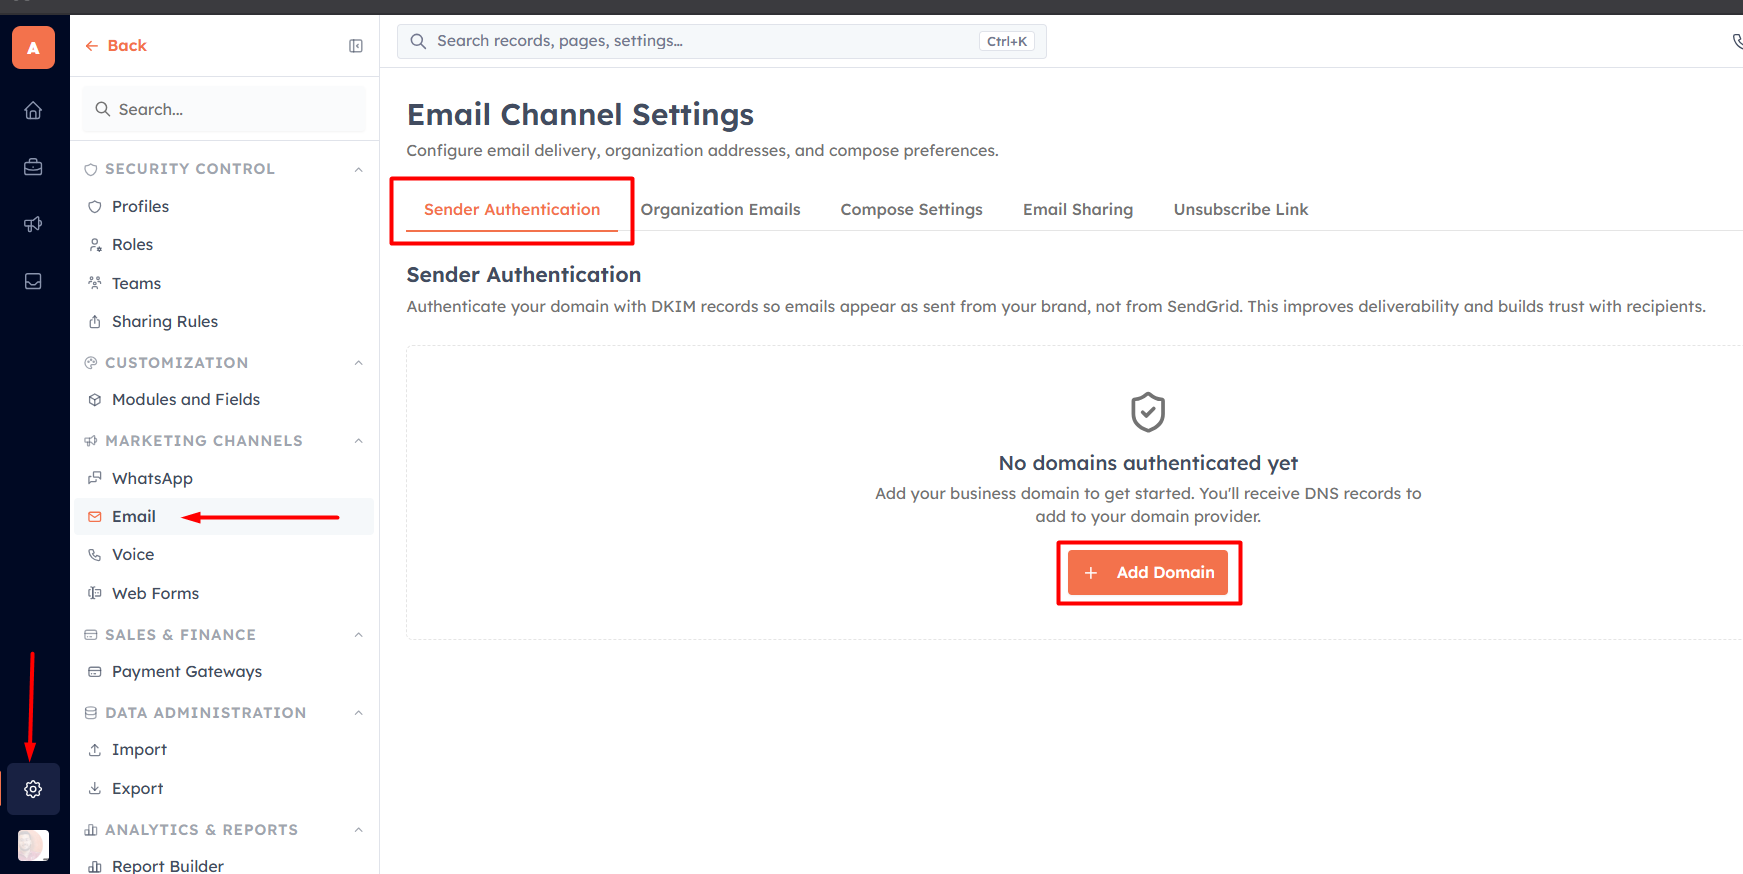Image resolution: width=1743 pixels, height=874 pixels.
Task: Click the Report Builder chart icon
Action: tap(95, 866)
